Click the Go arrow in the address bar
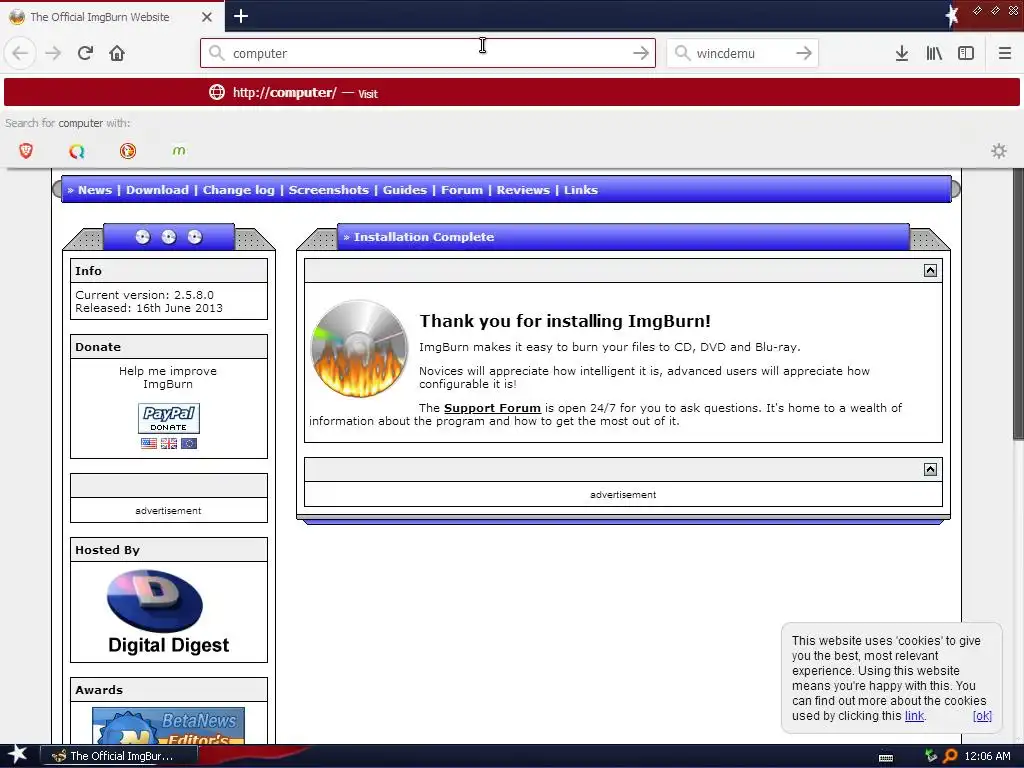This screenshot has height=768, width=1024. (x=641, y=53)
